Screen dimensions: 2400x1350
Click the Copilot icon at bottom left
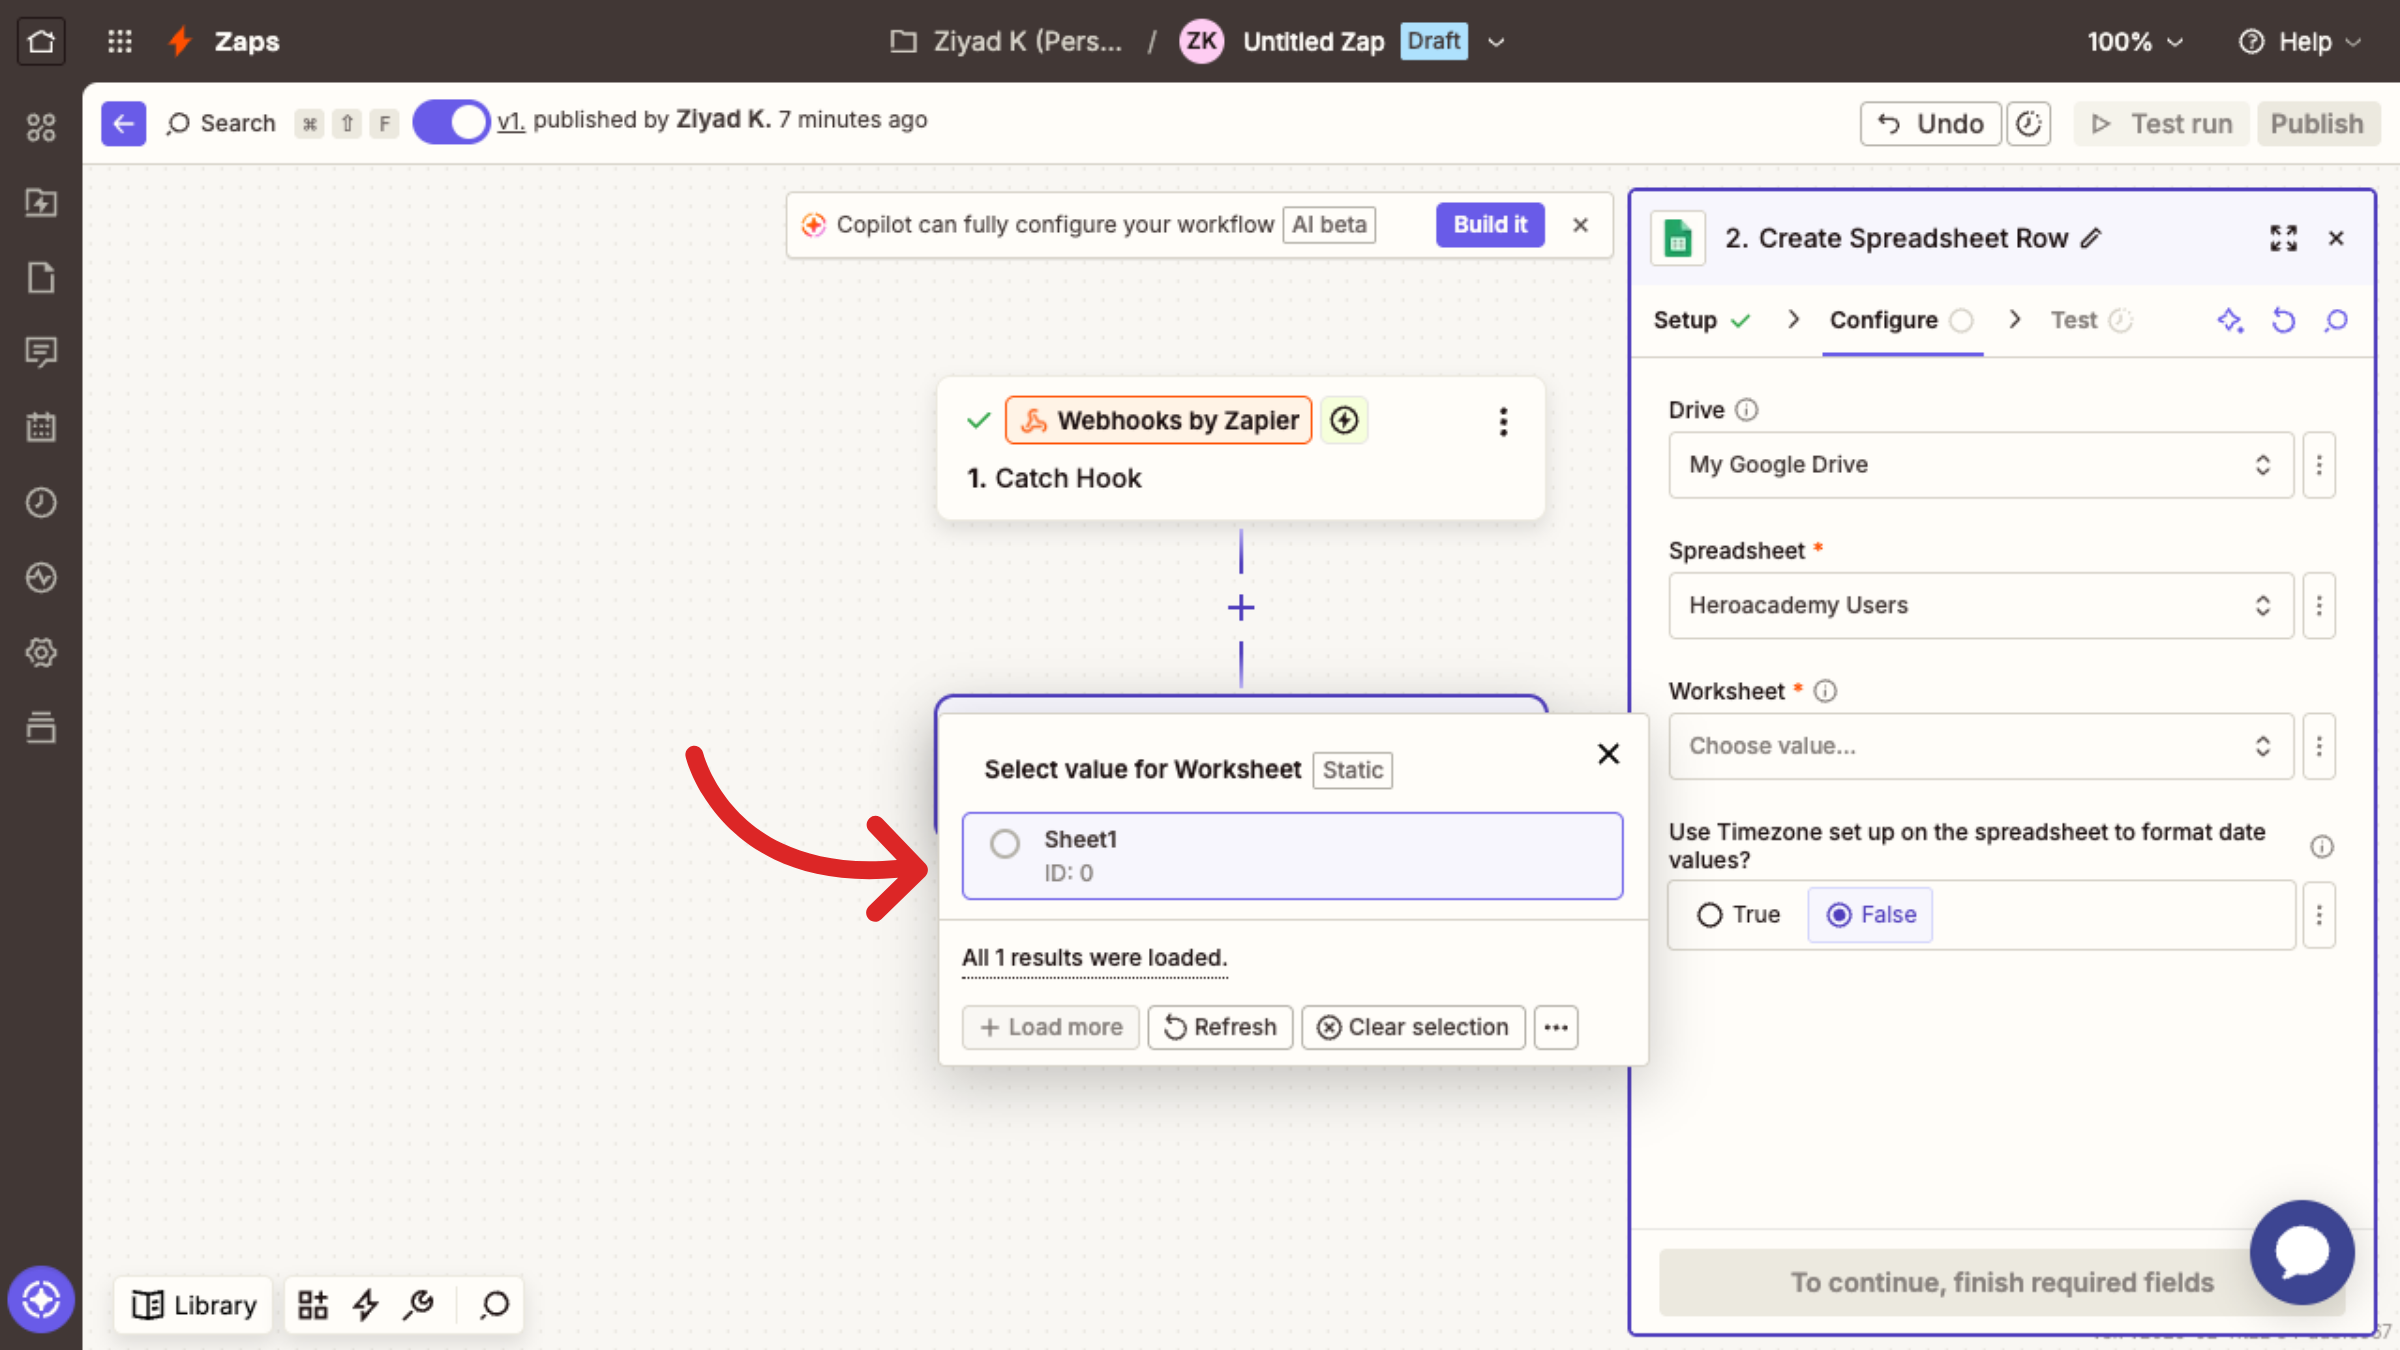[x=41, y=1300]
